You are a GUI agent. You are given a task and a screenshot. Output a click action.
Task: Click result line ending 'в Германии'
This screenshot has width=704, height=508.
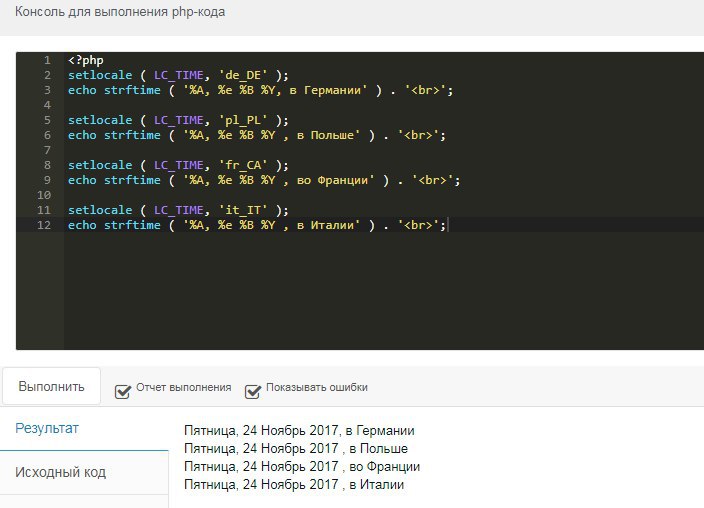(299, 430)
